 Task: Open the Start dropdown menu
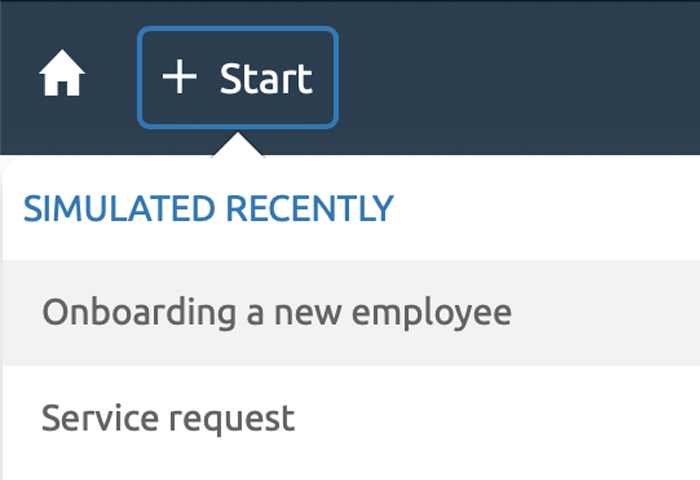click(x=238, y=78)
